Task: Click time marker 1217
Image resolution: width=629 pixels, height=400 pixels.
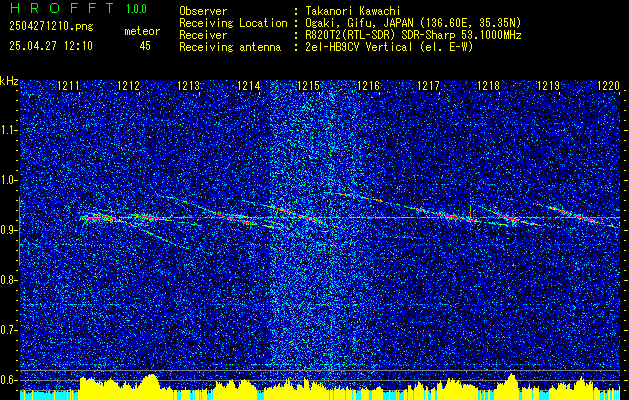Action: click(x=428, y=86)
